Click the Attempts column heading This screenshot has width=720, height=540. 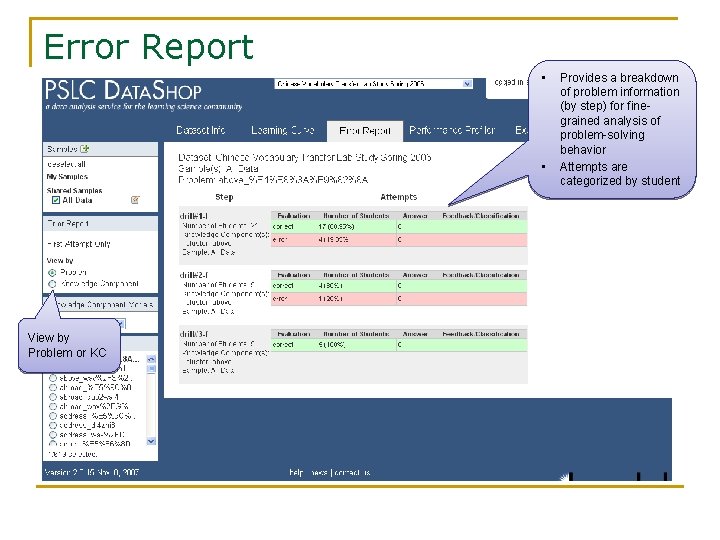[399, 197]
